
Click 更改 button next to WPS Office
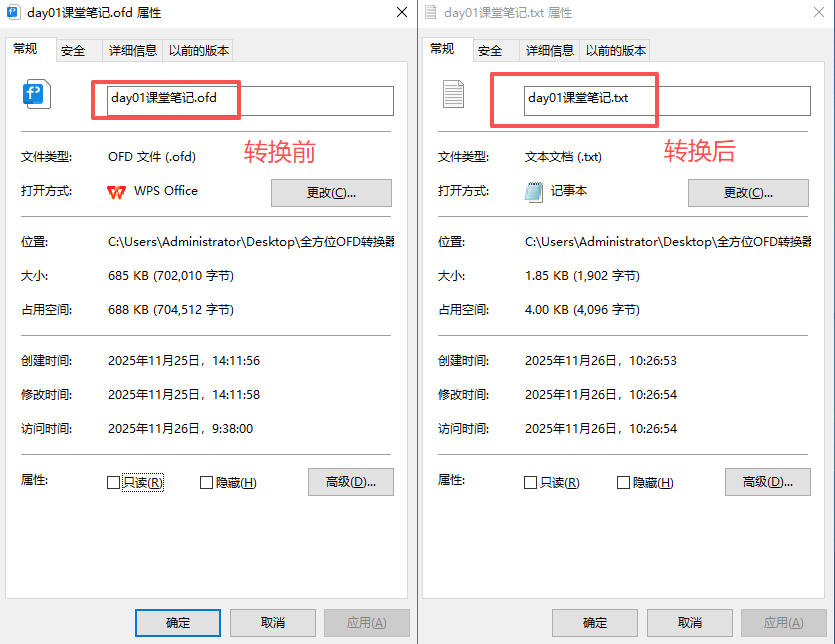coord(331,193)
